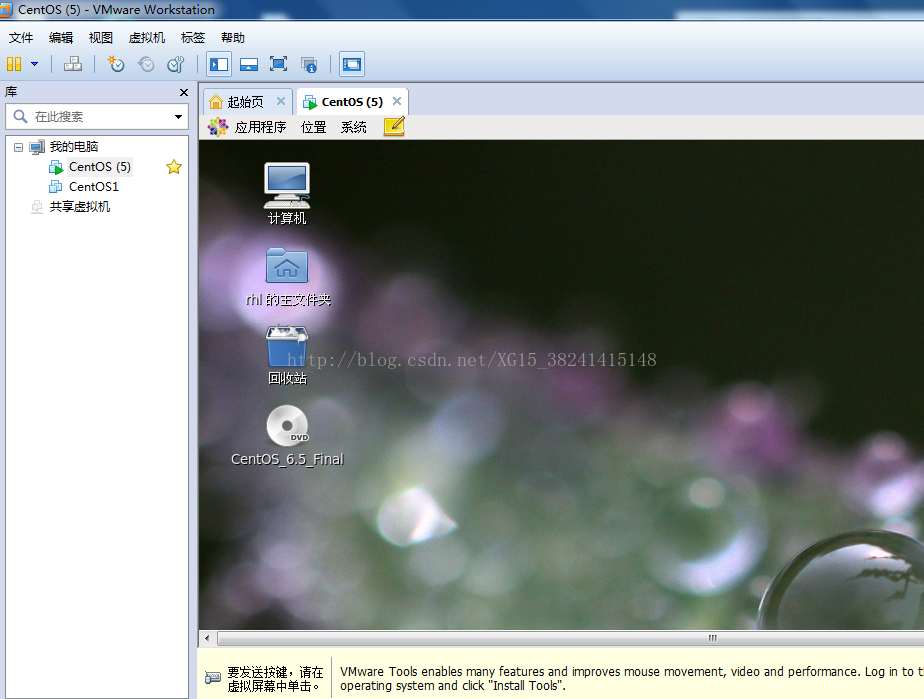The width and height of the screenshot is (924, 699).
Task: Toggle the thumbnail bar view button
Action: click(249, 64)
